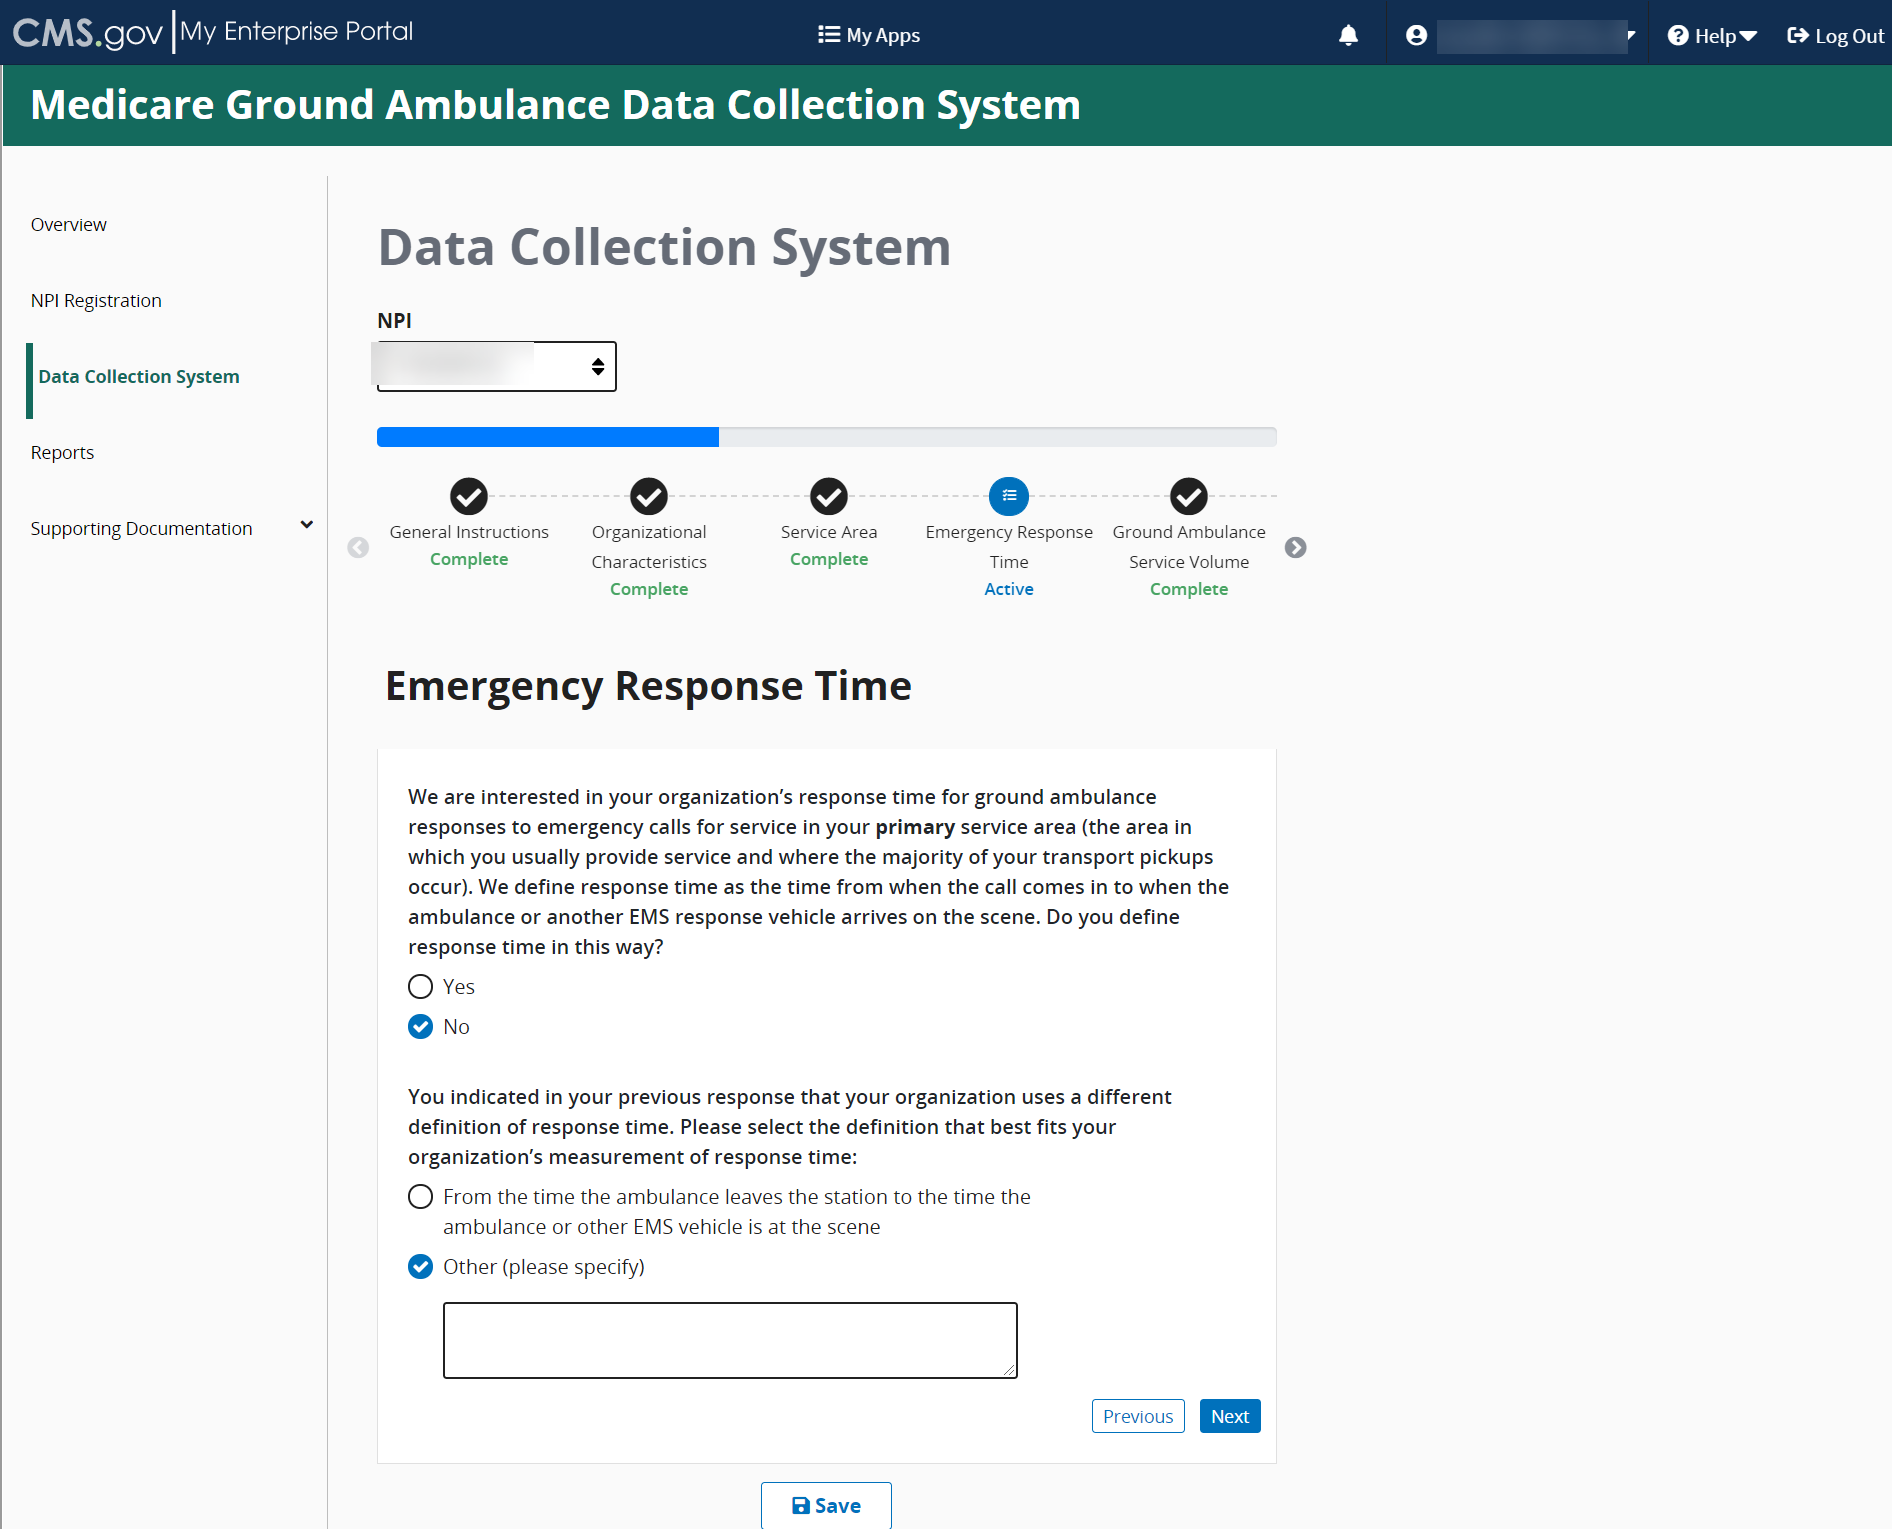This screenshot has height=1529, width=1892.
Task: Go to NPI Registration in sidebar
Action: coord(96,301)
